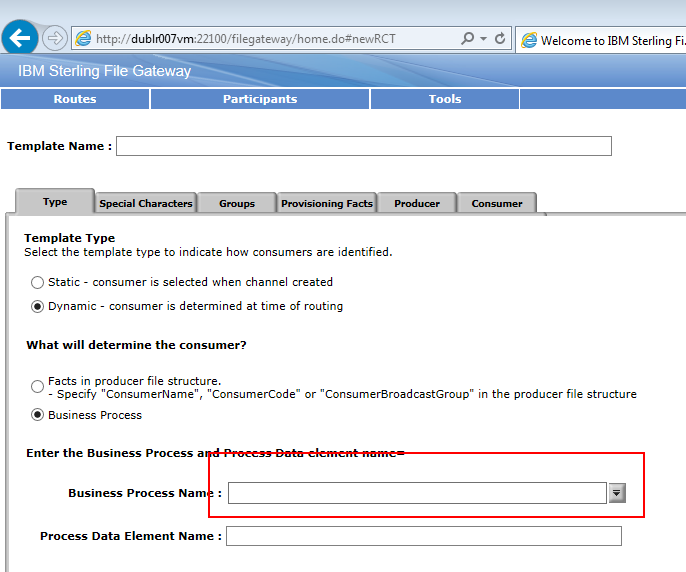Open the Routes menu

point(75,99)
